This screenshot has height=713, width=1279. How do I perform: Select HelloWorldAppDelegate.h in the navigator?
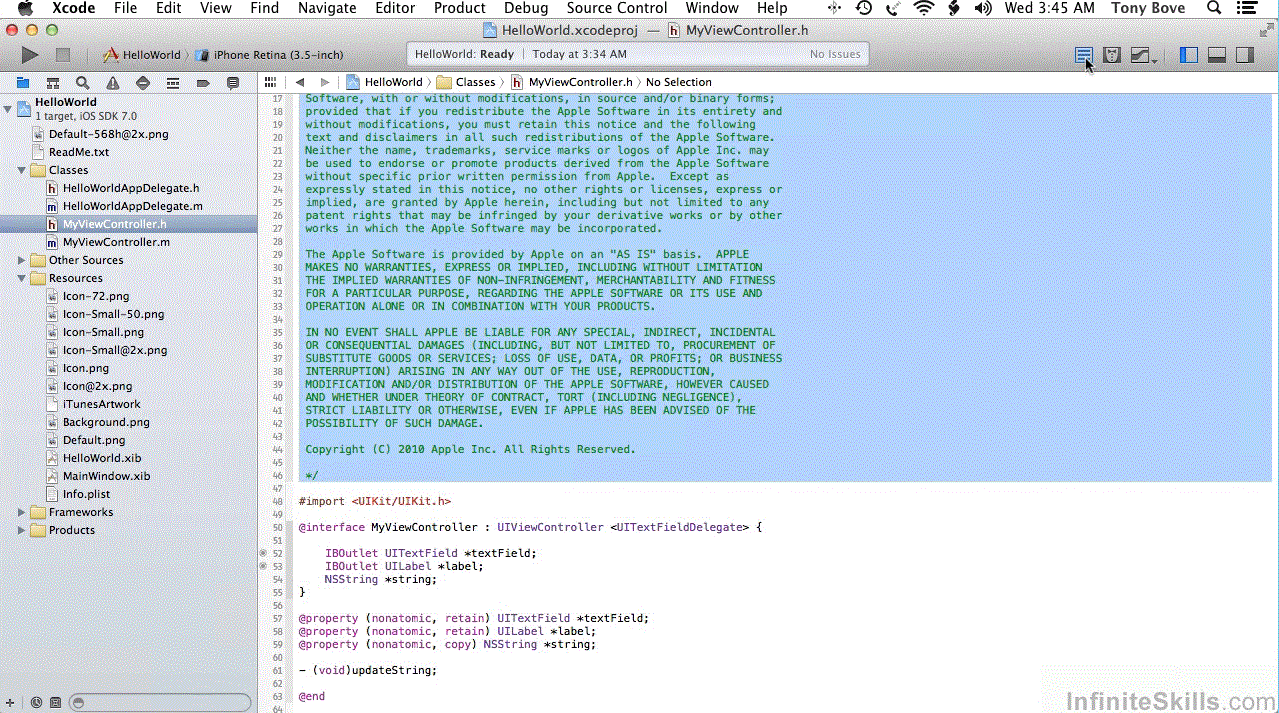point(131,188)
